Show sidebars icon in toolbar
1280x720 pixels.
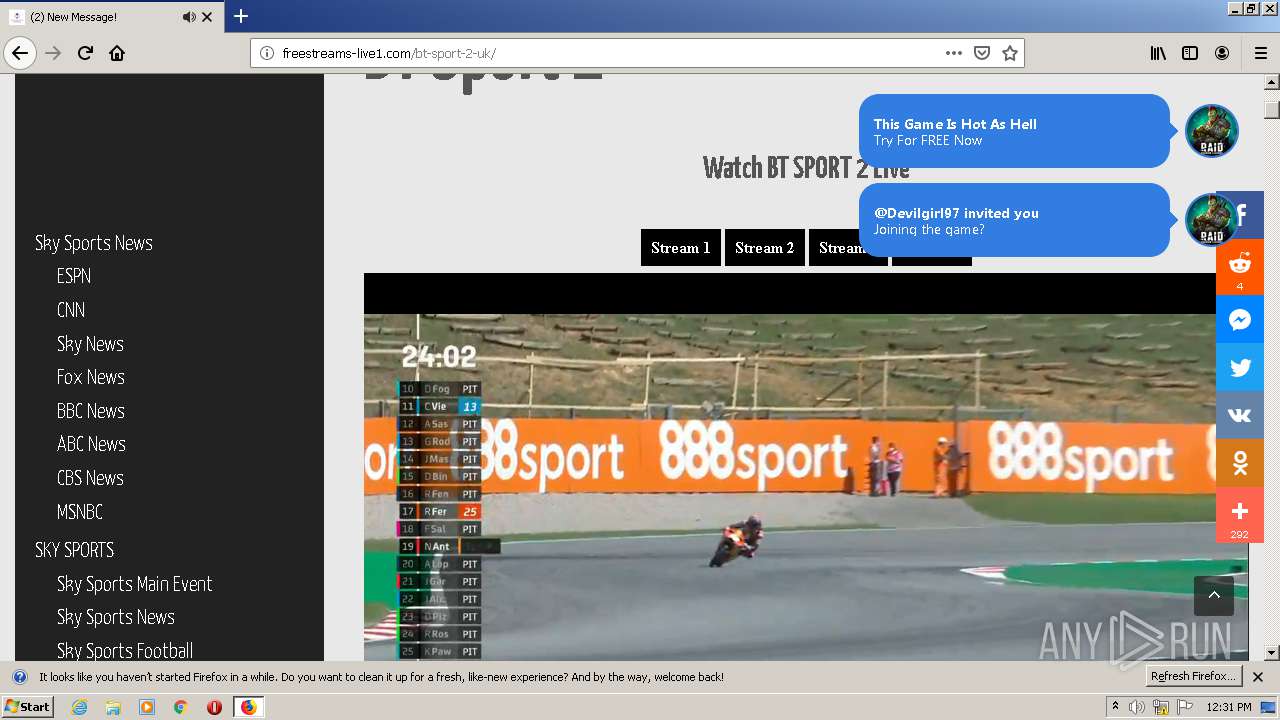coord(1190,53)
